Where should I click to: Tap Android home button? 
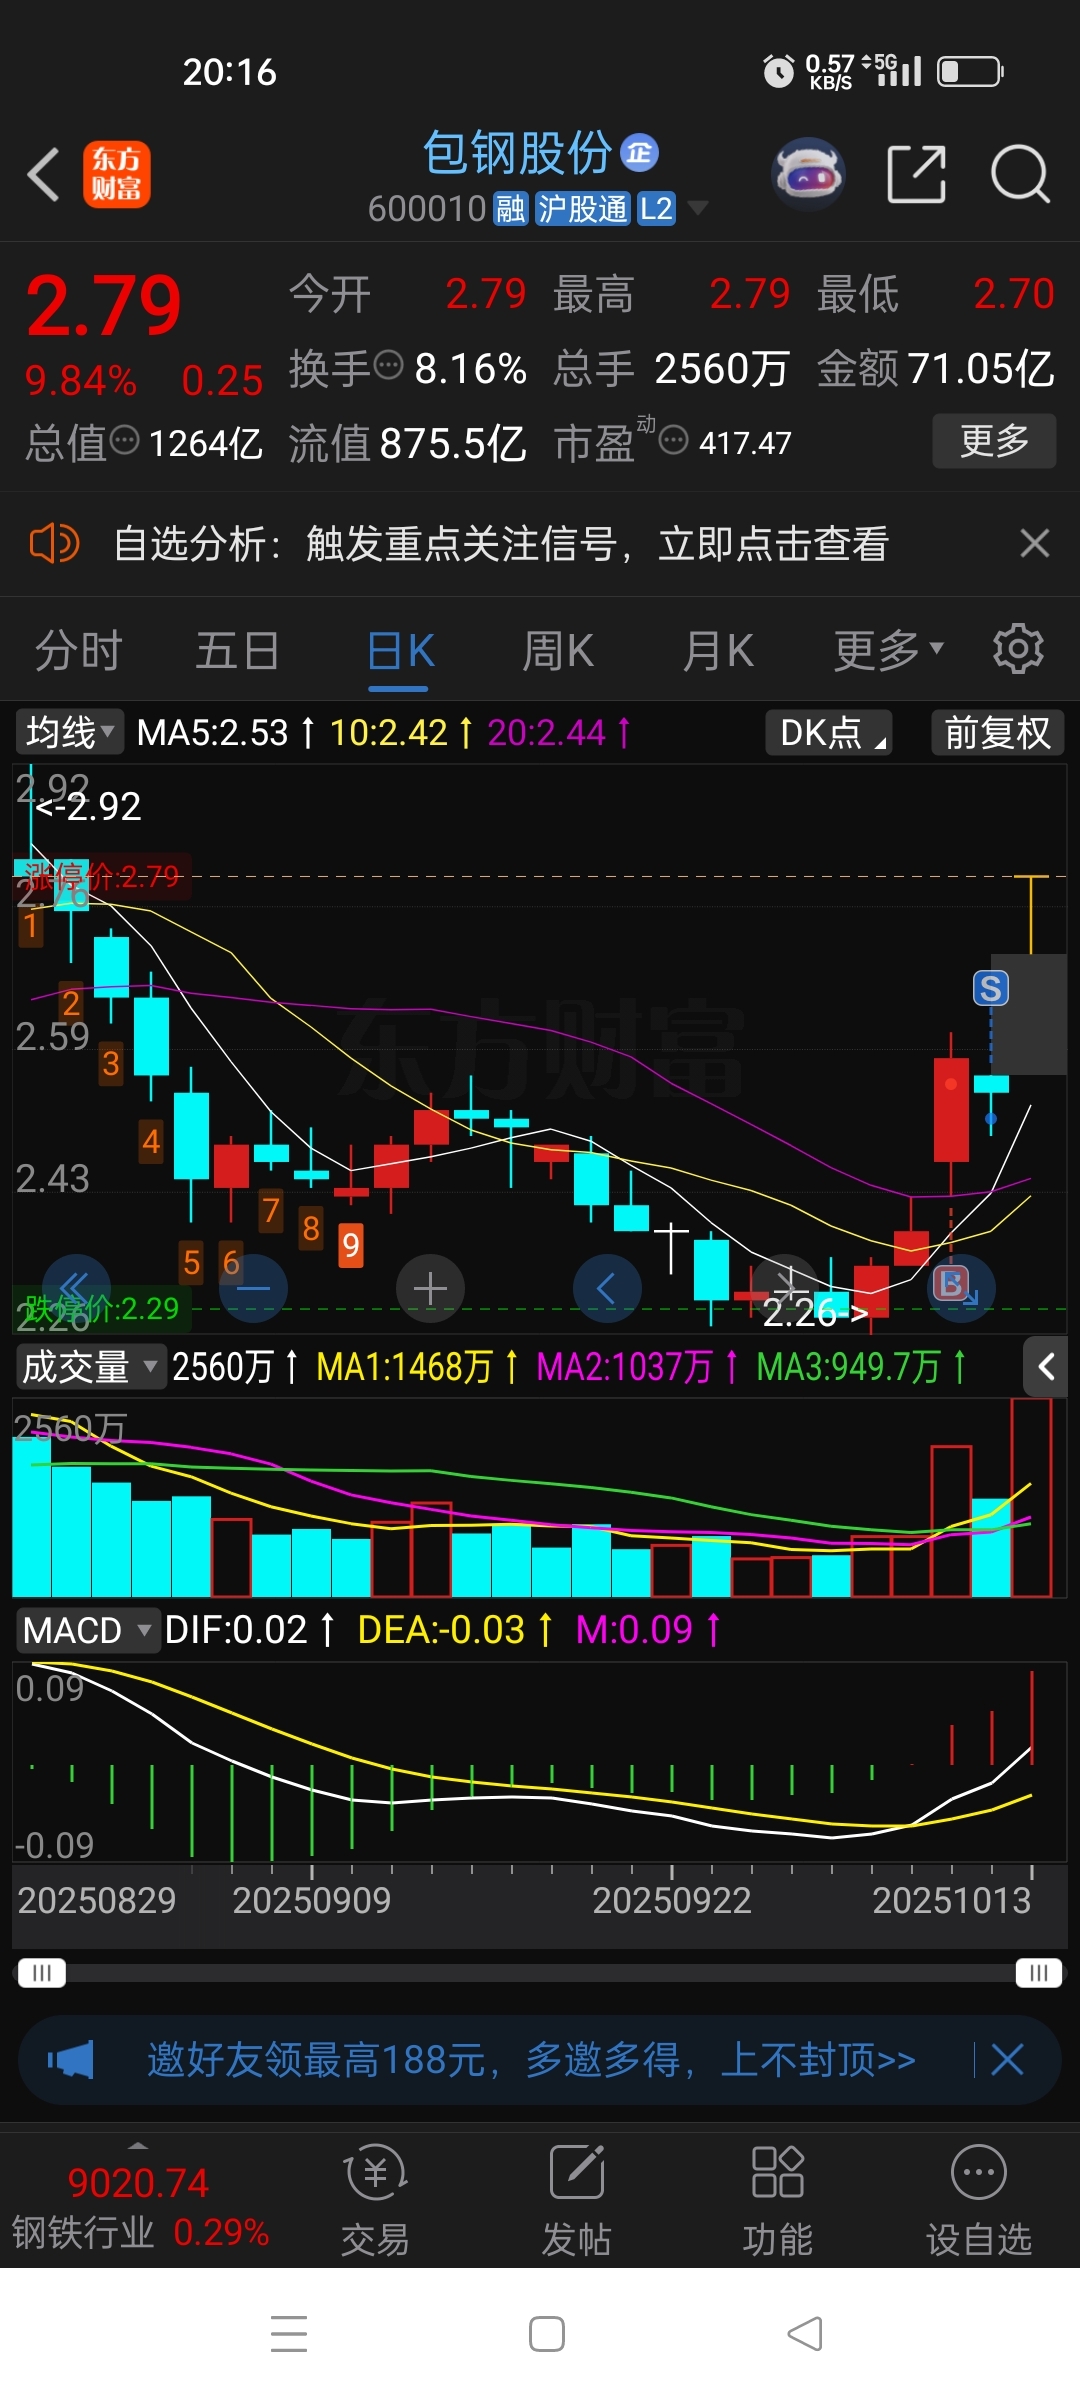pyautogui.click(x=547, y=2334)
